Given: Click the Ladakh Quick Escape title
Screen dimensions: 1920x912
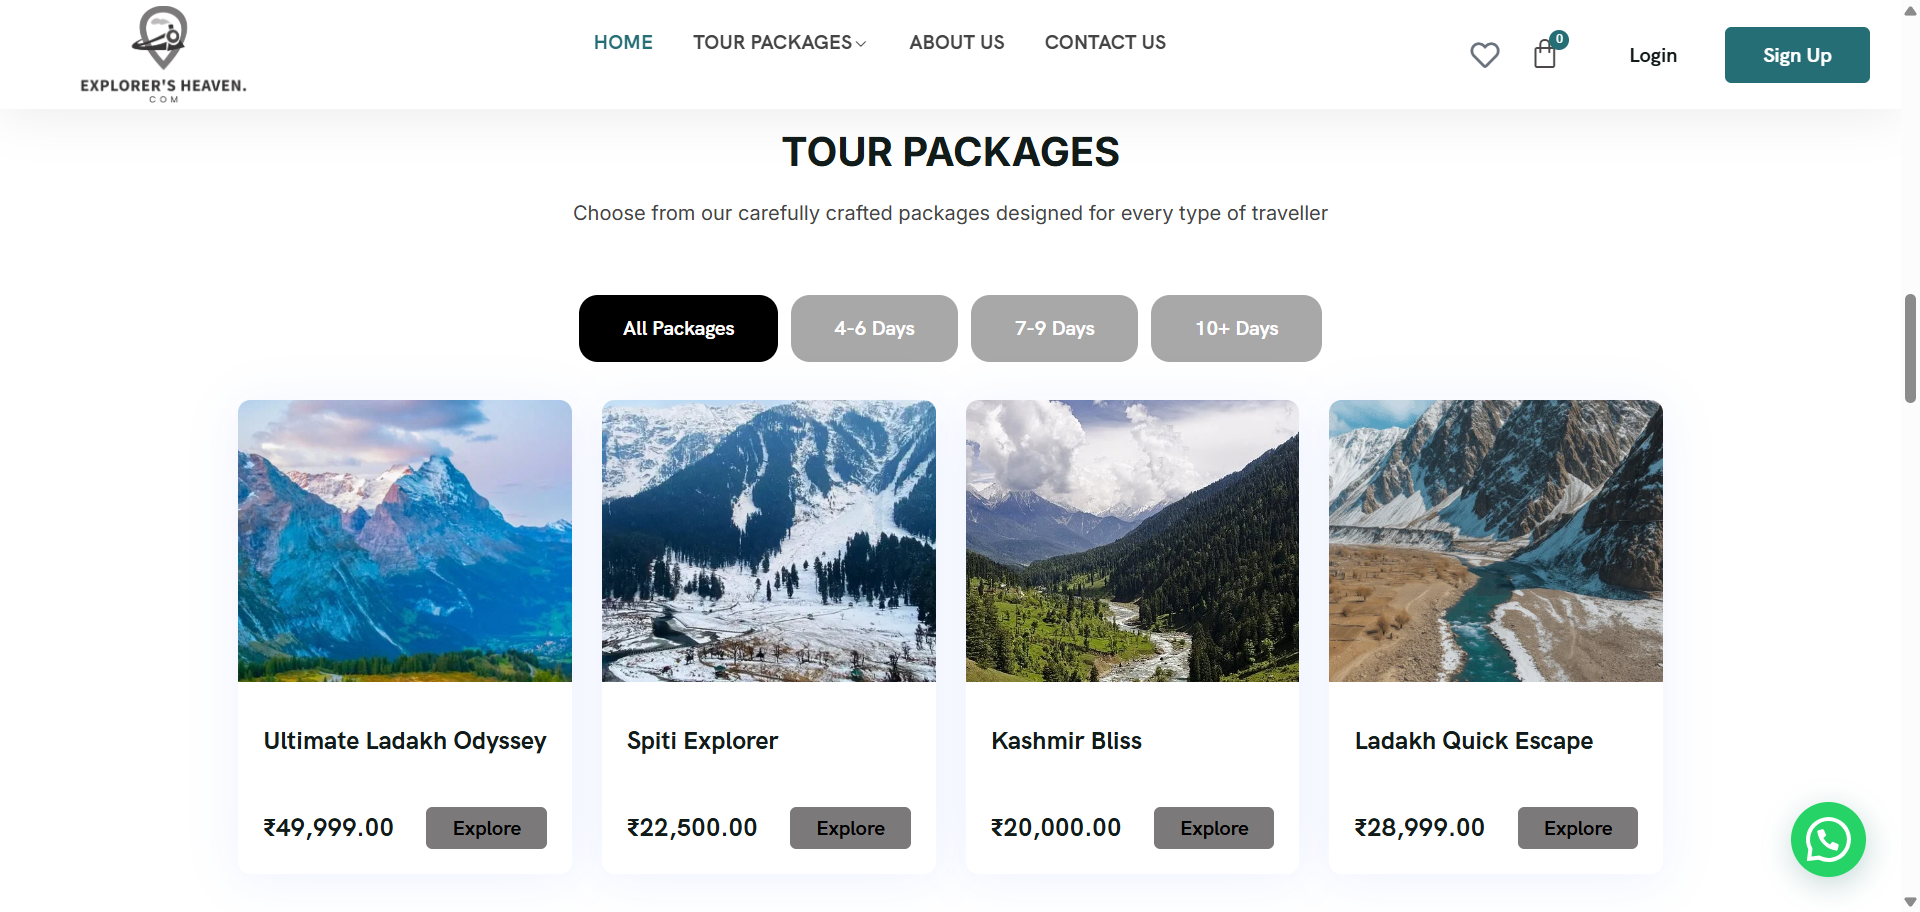Looking at the screenshot, I should coord(1473,741).
